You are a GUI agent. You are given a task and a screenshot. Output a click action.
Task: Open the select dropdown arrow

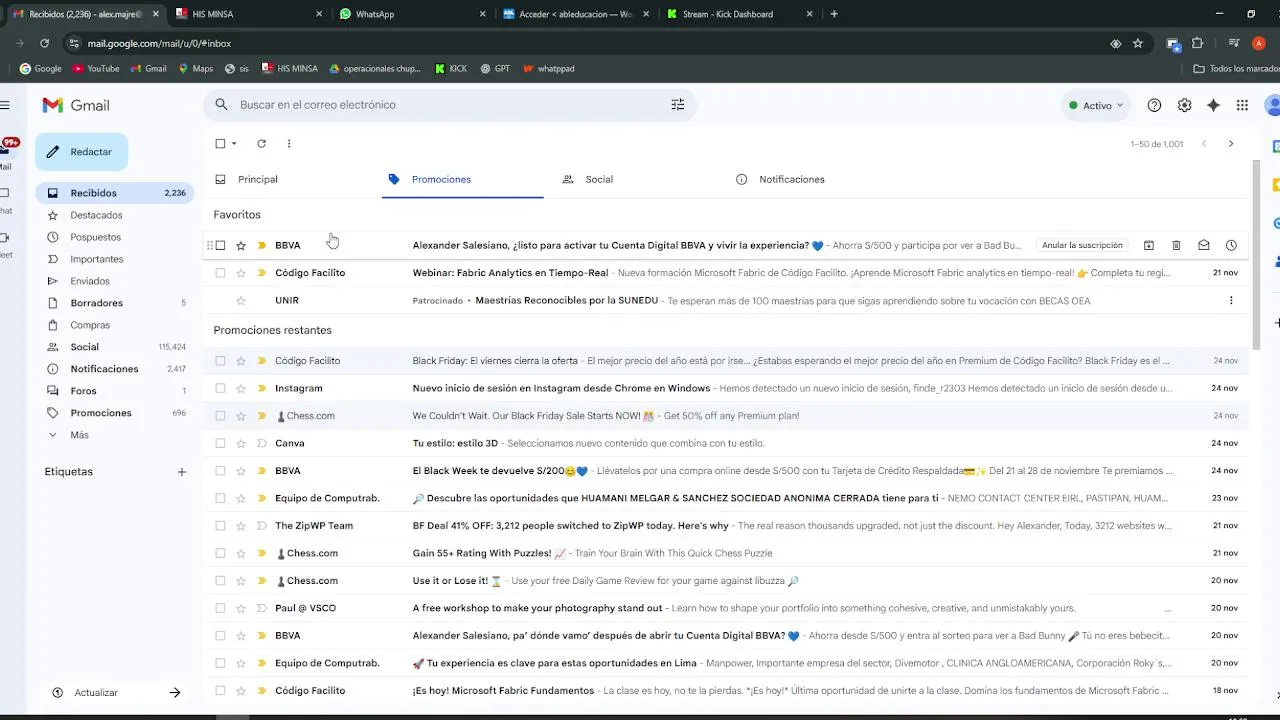(234, 144)
